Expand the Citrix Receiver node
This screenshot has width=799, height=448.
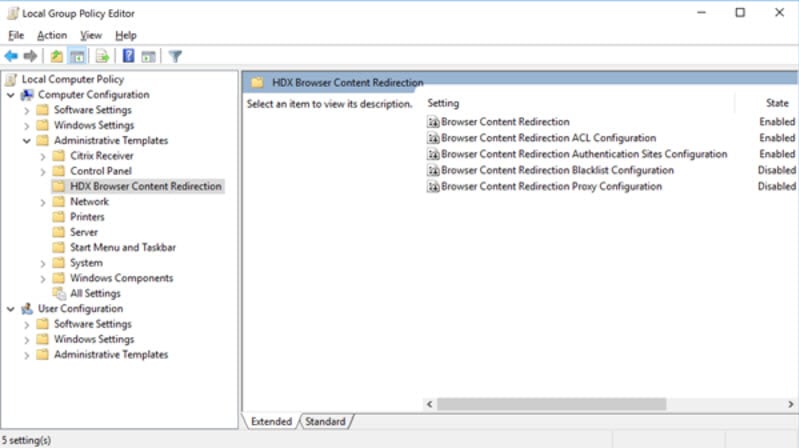tap(43, 156)
